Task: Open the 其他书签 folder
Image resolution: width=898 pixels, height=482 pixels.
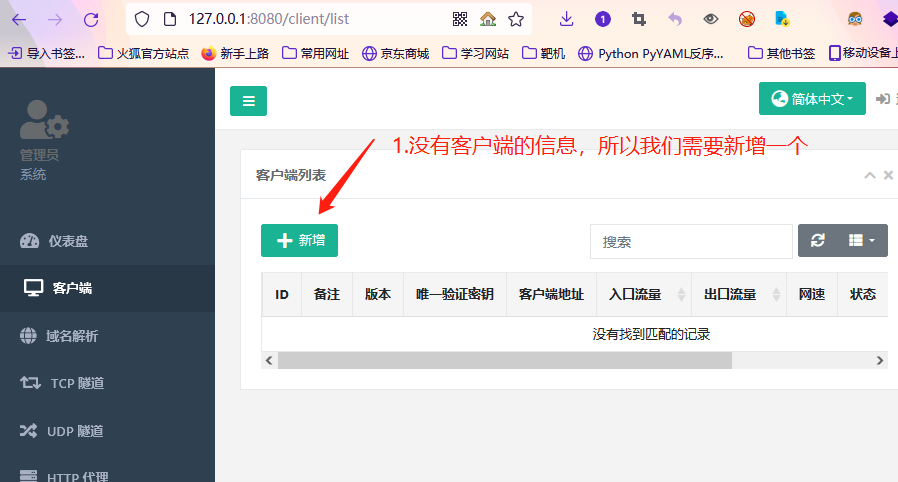Action: (x=782, y=53)
